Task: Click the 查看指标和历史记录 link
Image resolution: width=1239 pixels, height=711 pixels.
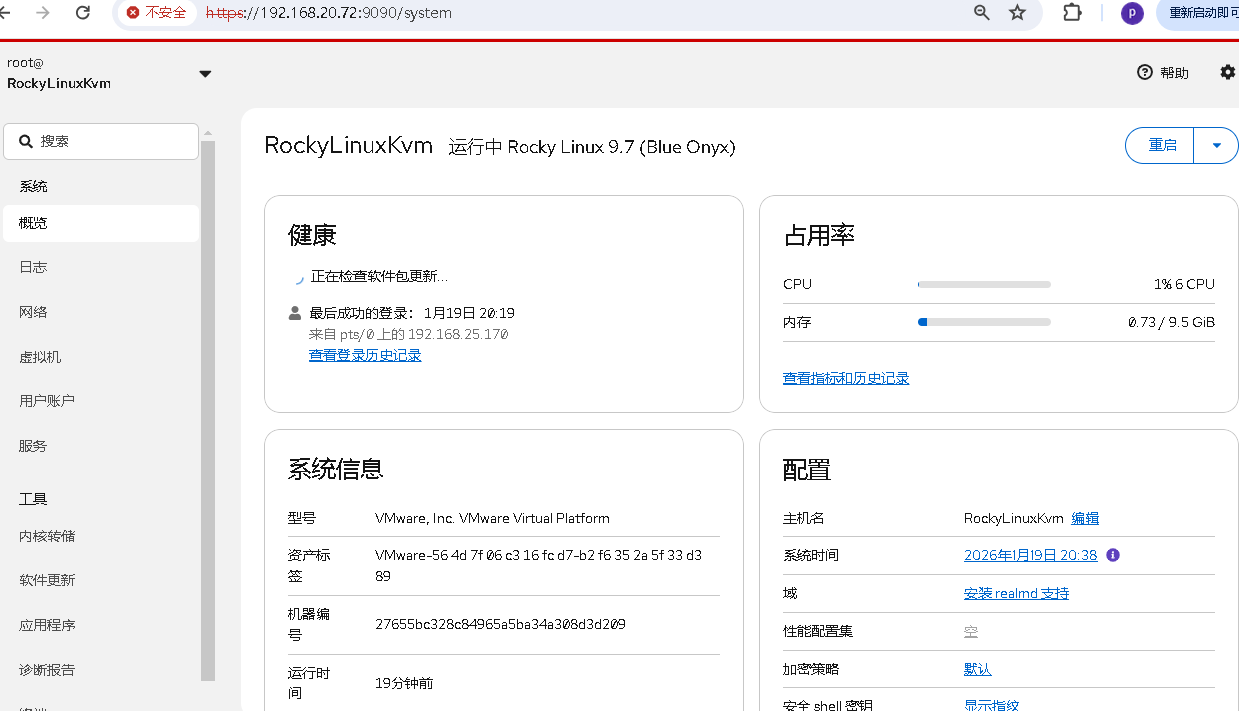Action: point(846,378)
